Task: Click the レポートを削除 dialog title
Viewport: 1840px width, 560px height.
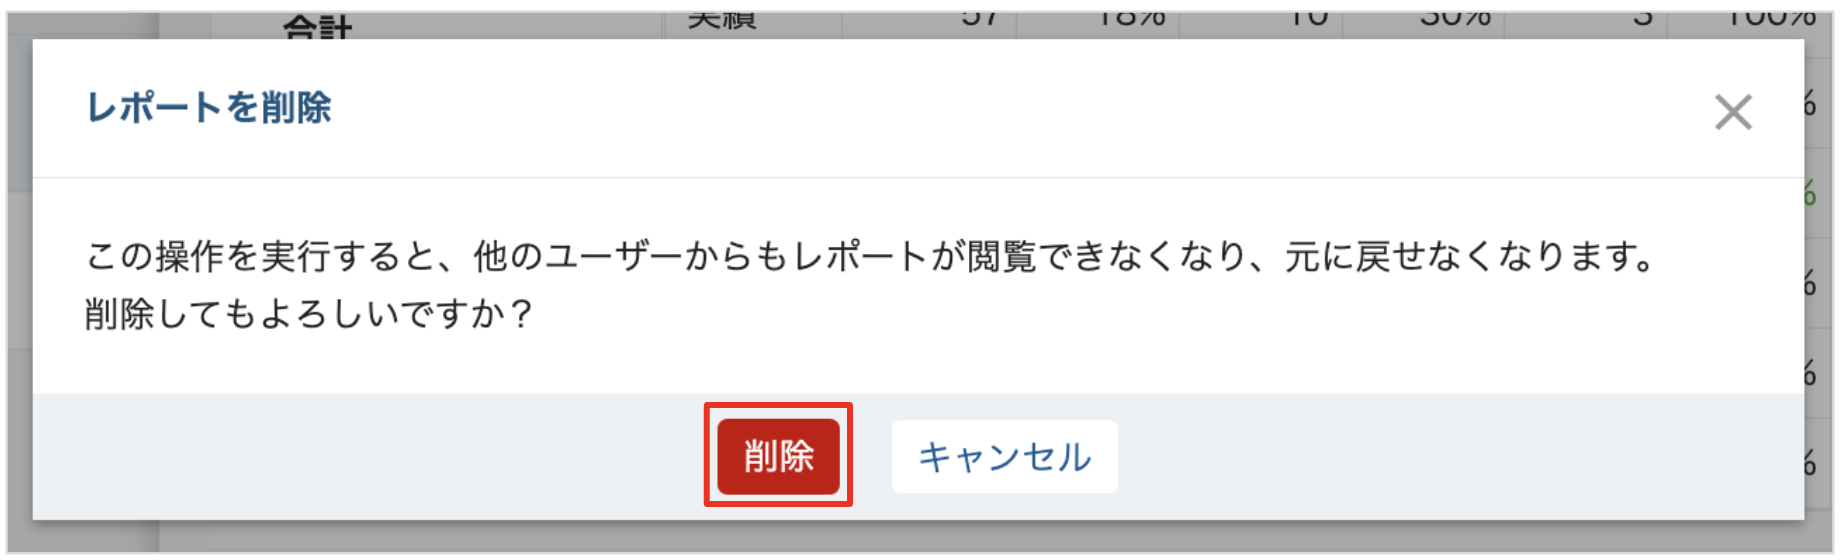Action: (x=209, y=107)
